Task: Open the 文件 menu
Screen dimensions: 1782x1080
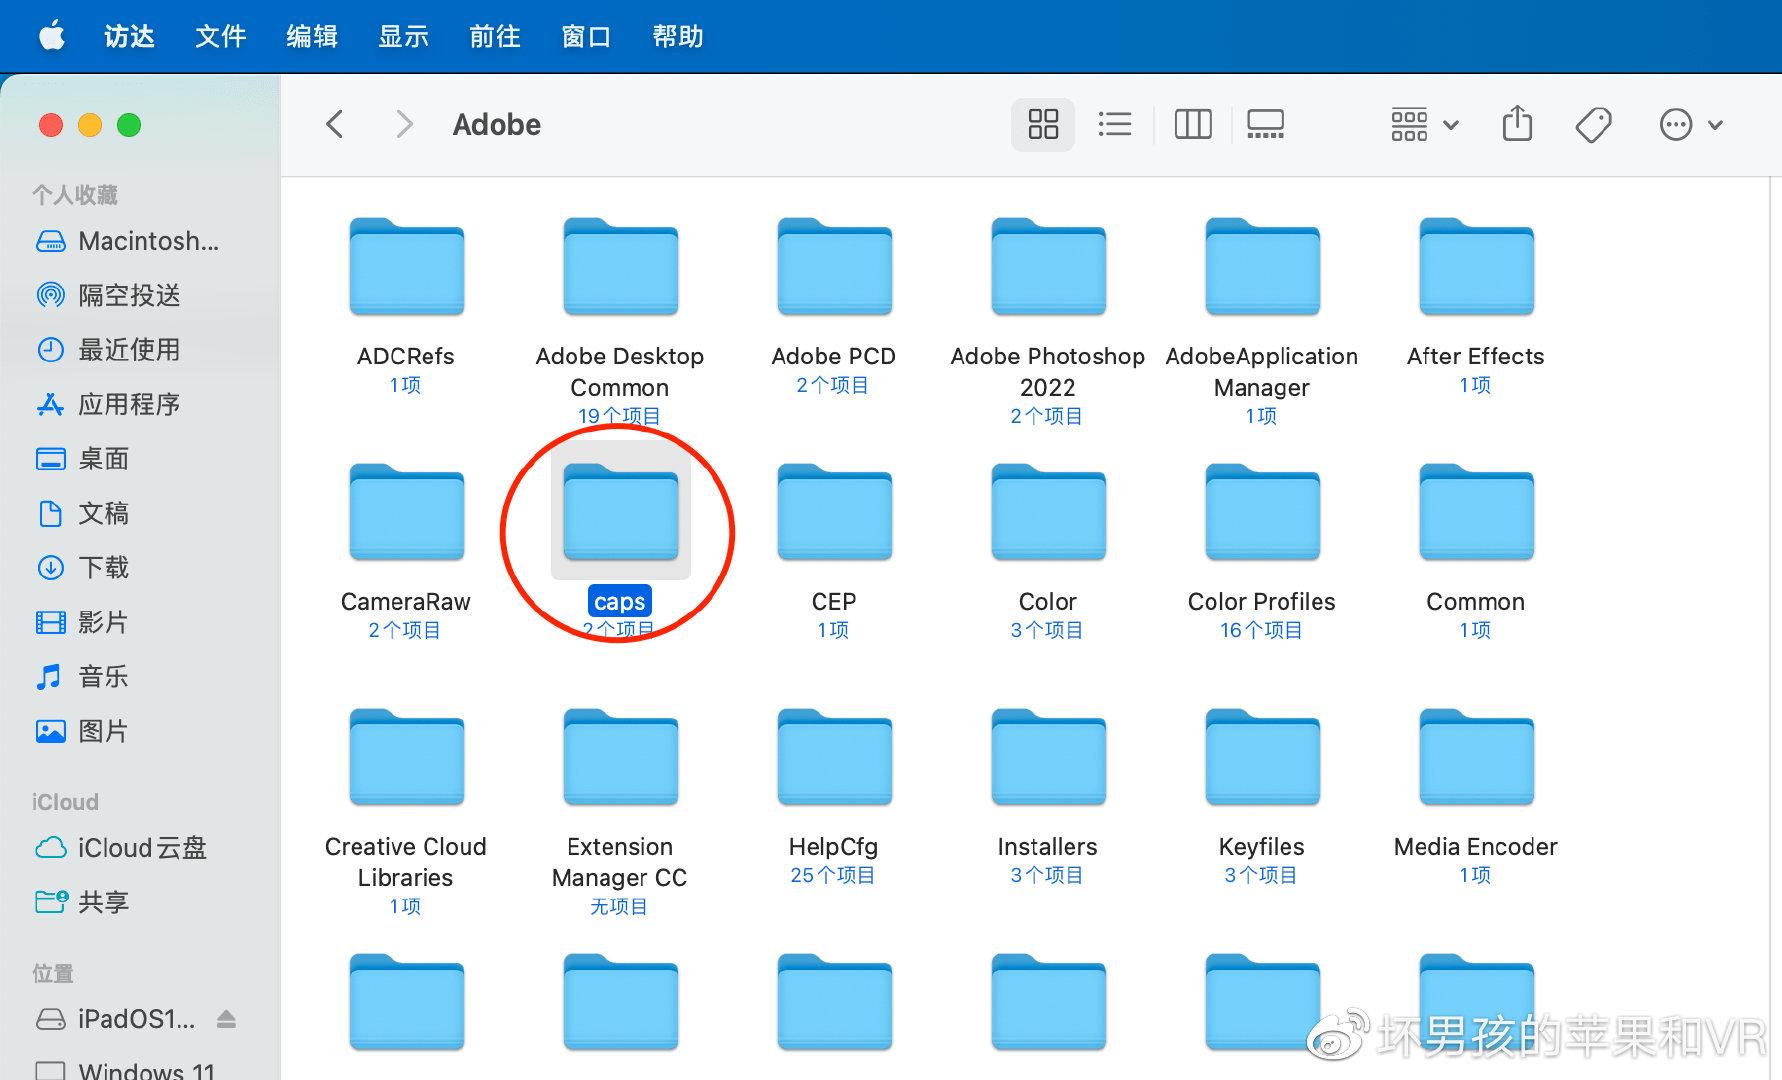Action: click(220, 37)
